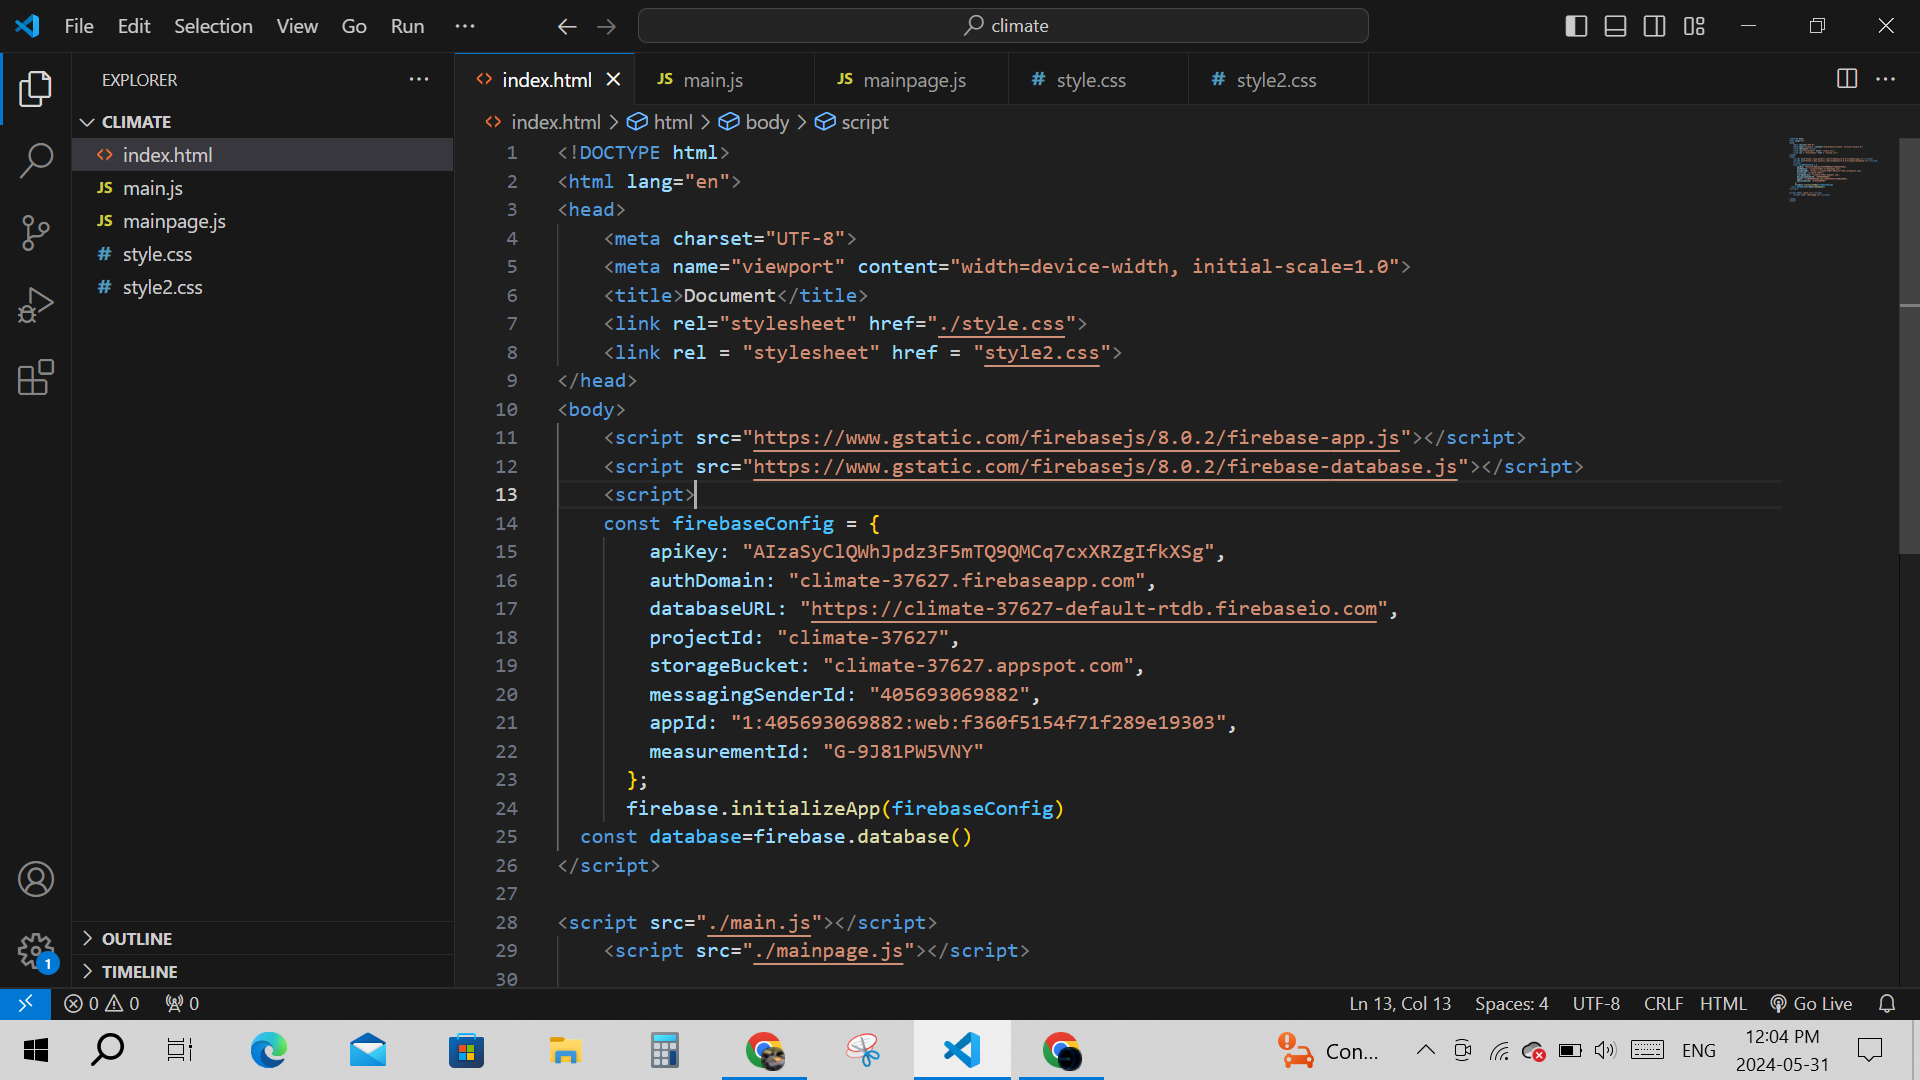Open the Source Control view
Viewport: 1920px width, 1080px height.
[x=36, y=233]
